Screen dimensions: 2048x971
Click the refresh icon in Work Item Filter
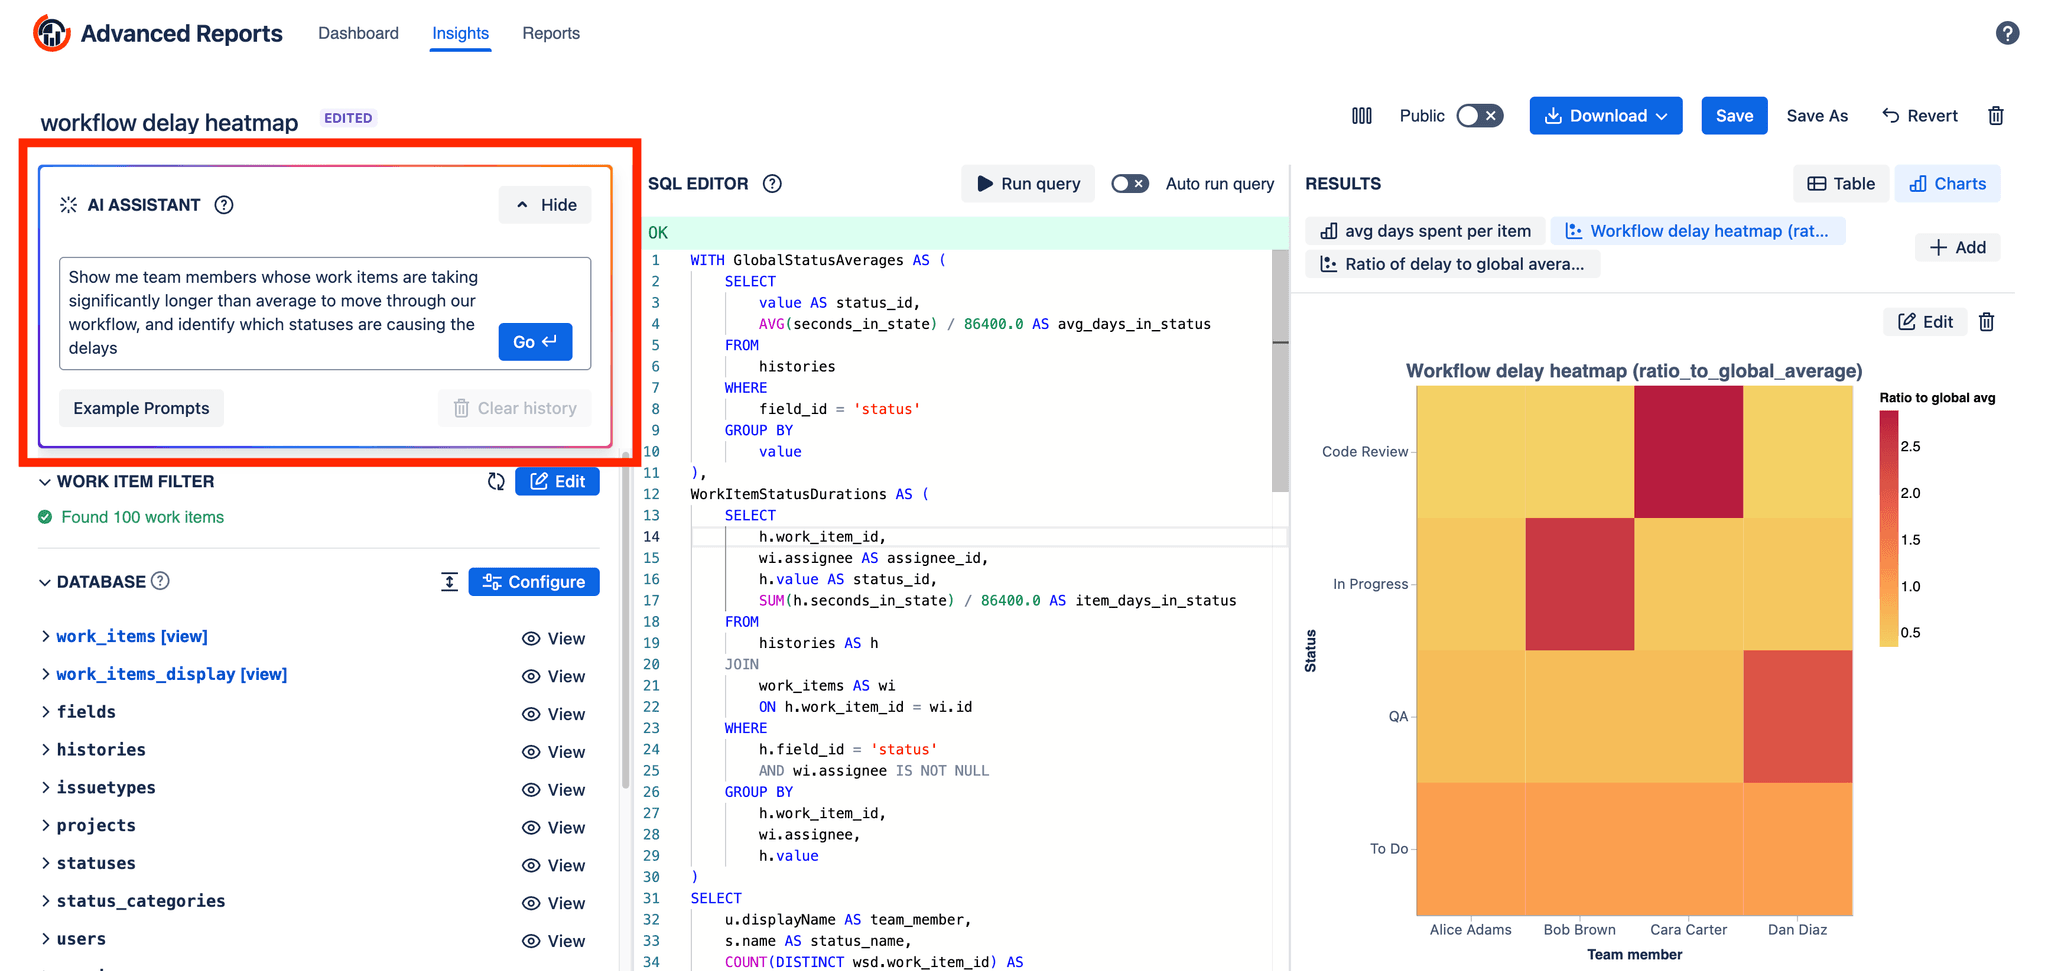[x=496, y=482]
